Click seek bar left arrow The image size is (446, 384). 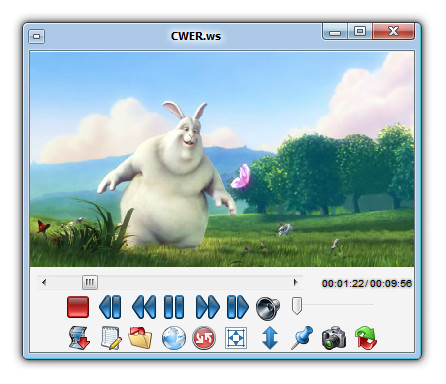tap(44, 282)
